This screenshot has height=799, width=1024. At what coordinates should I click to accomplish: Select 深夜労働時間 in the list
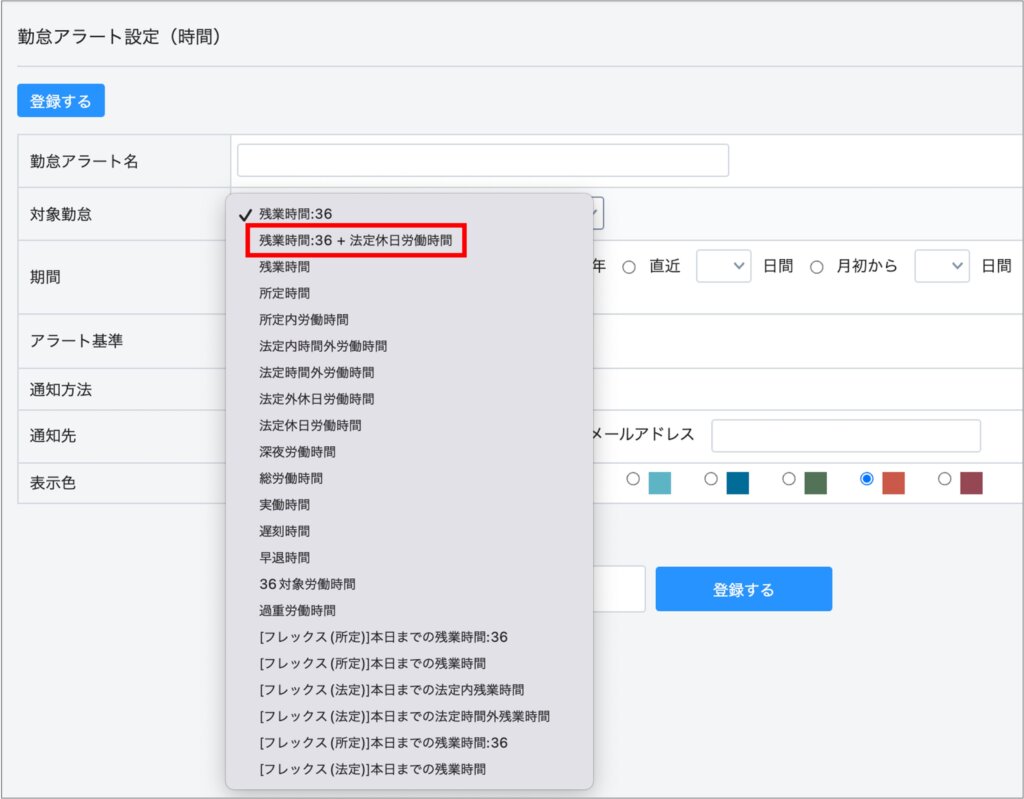pyautogui.click(x=298, y=452)
